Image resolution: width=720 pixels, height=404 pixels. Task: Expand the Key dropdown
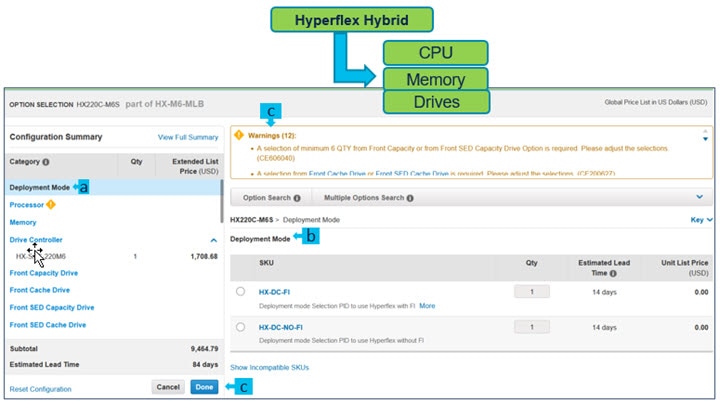(702, 218)
